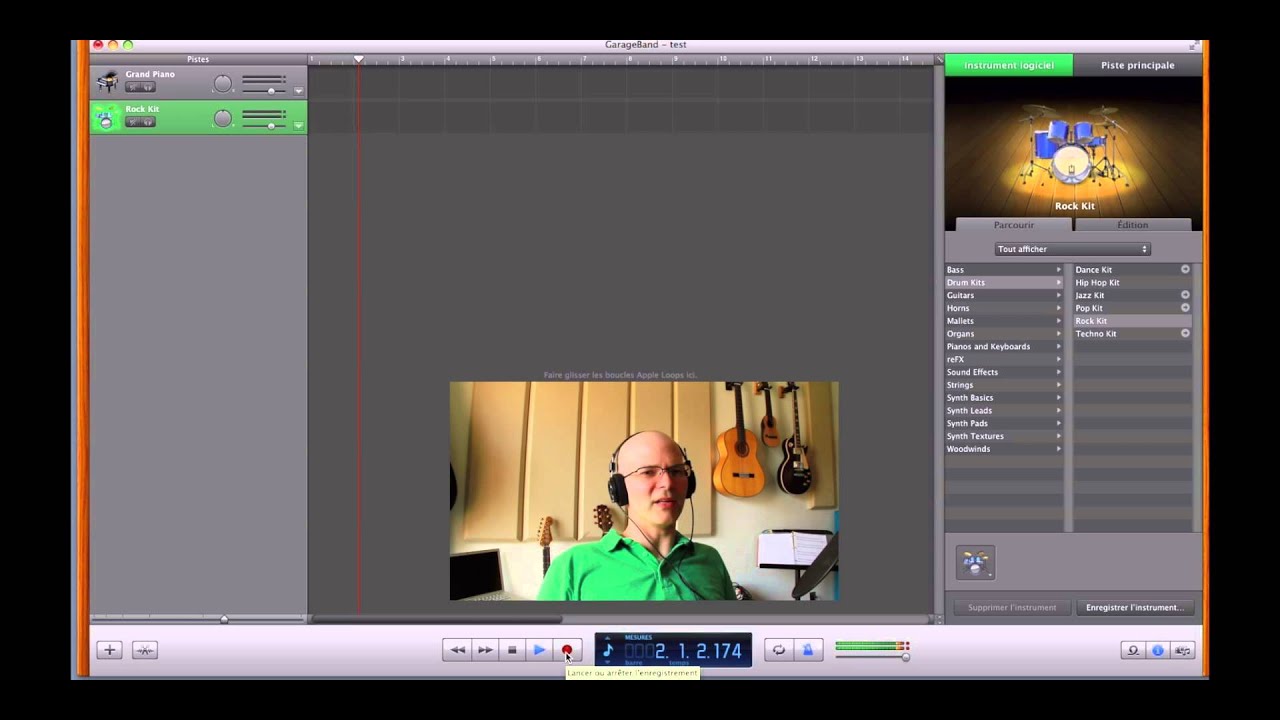Click the Rock Kit drum track icon
The height and width of the screenshot is (720, 1280).
[106, 118]
